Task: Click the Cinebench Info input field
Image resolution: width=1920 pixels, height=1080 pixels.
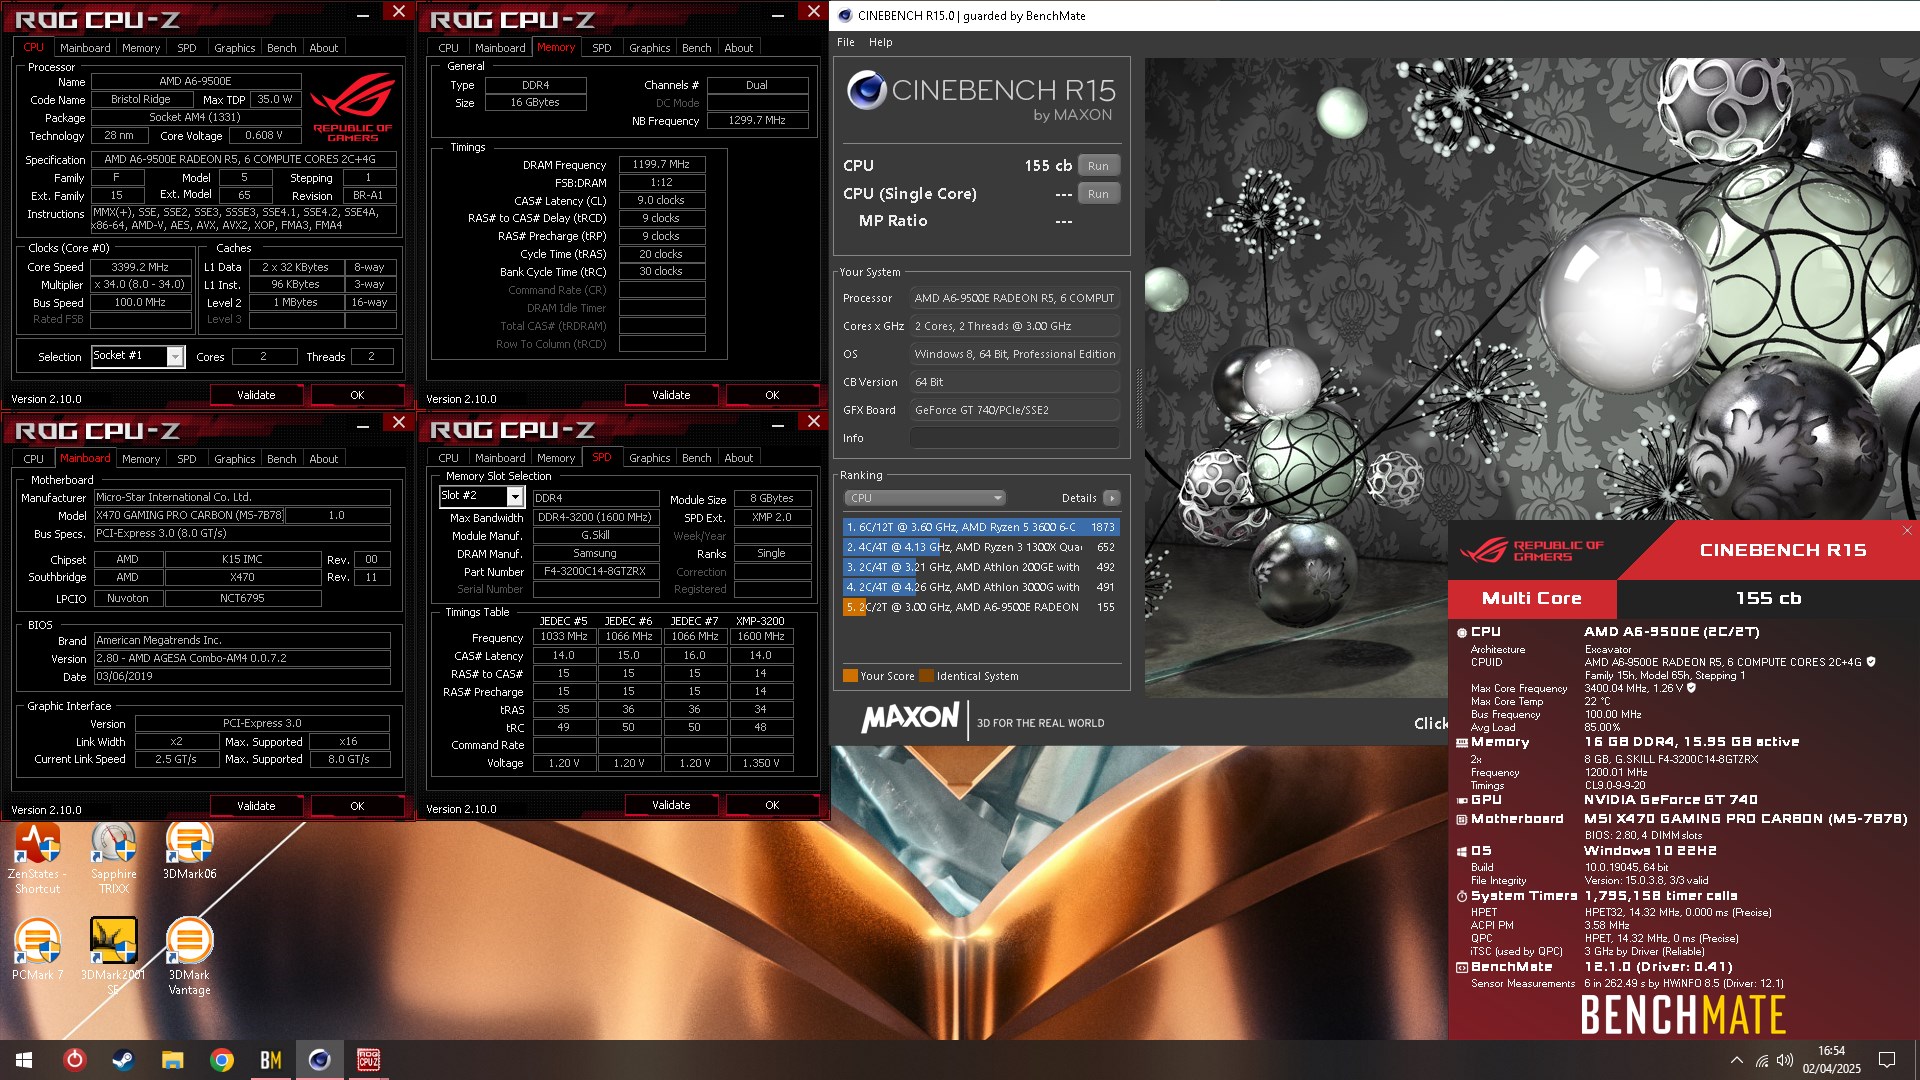Action: pos(1014,438)
